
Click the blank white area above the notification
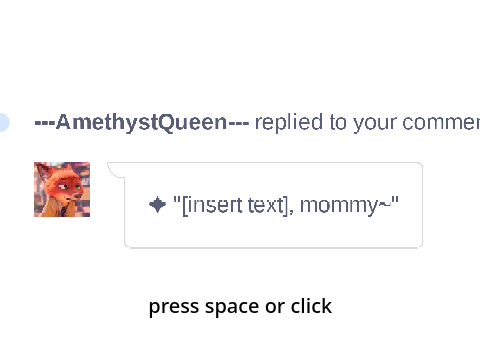[x=240, y=50]
